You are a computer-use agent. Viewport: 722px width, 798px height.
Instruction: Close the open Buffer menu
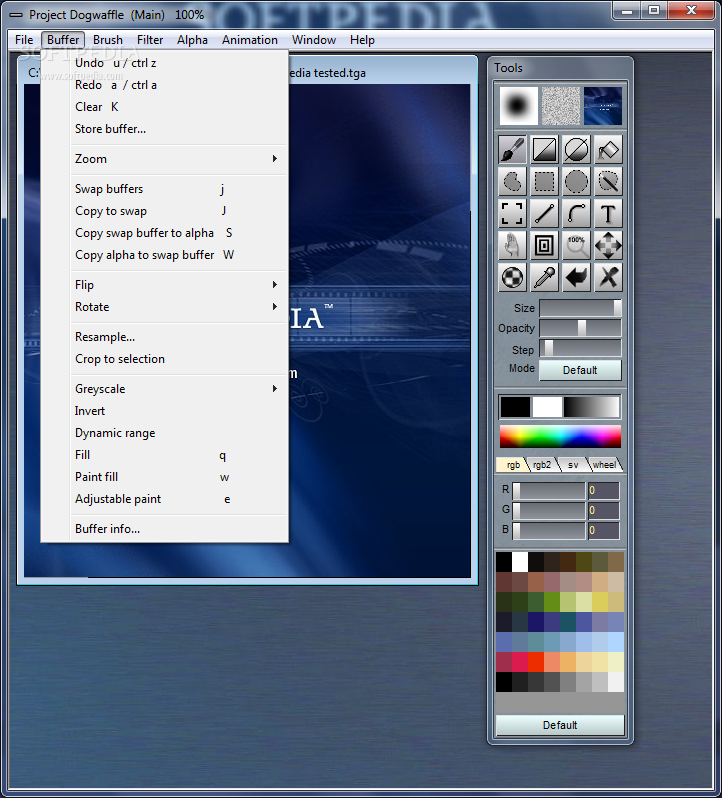pos(63,40)
